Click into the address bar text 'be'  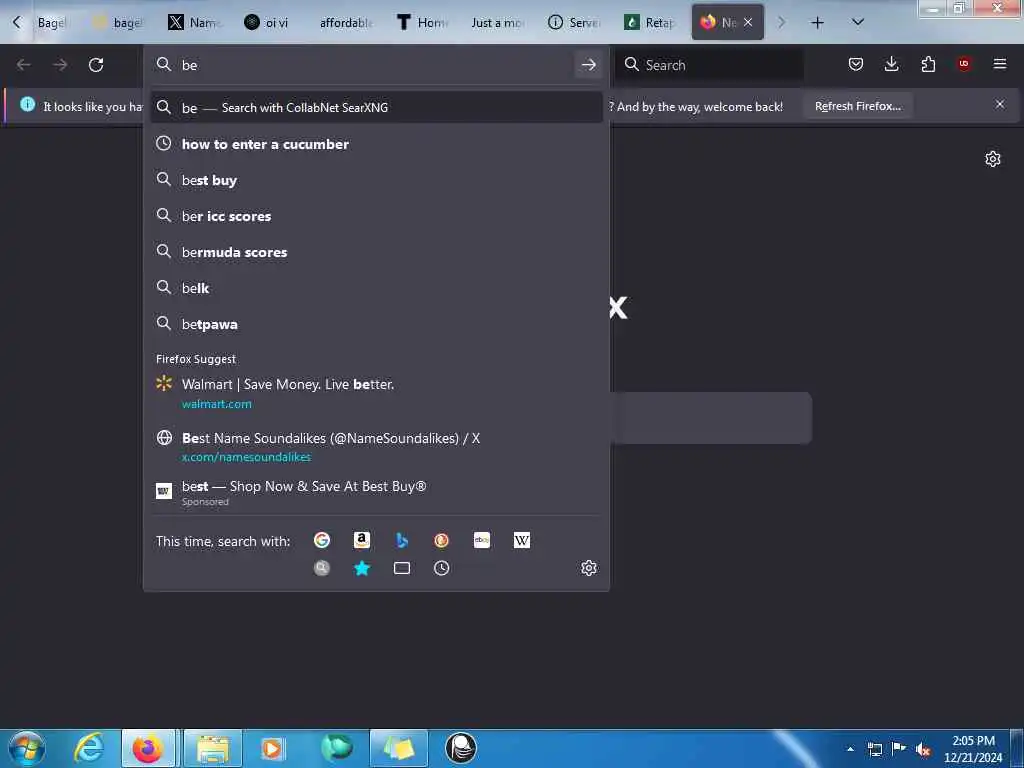[189, 65]
